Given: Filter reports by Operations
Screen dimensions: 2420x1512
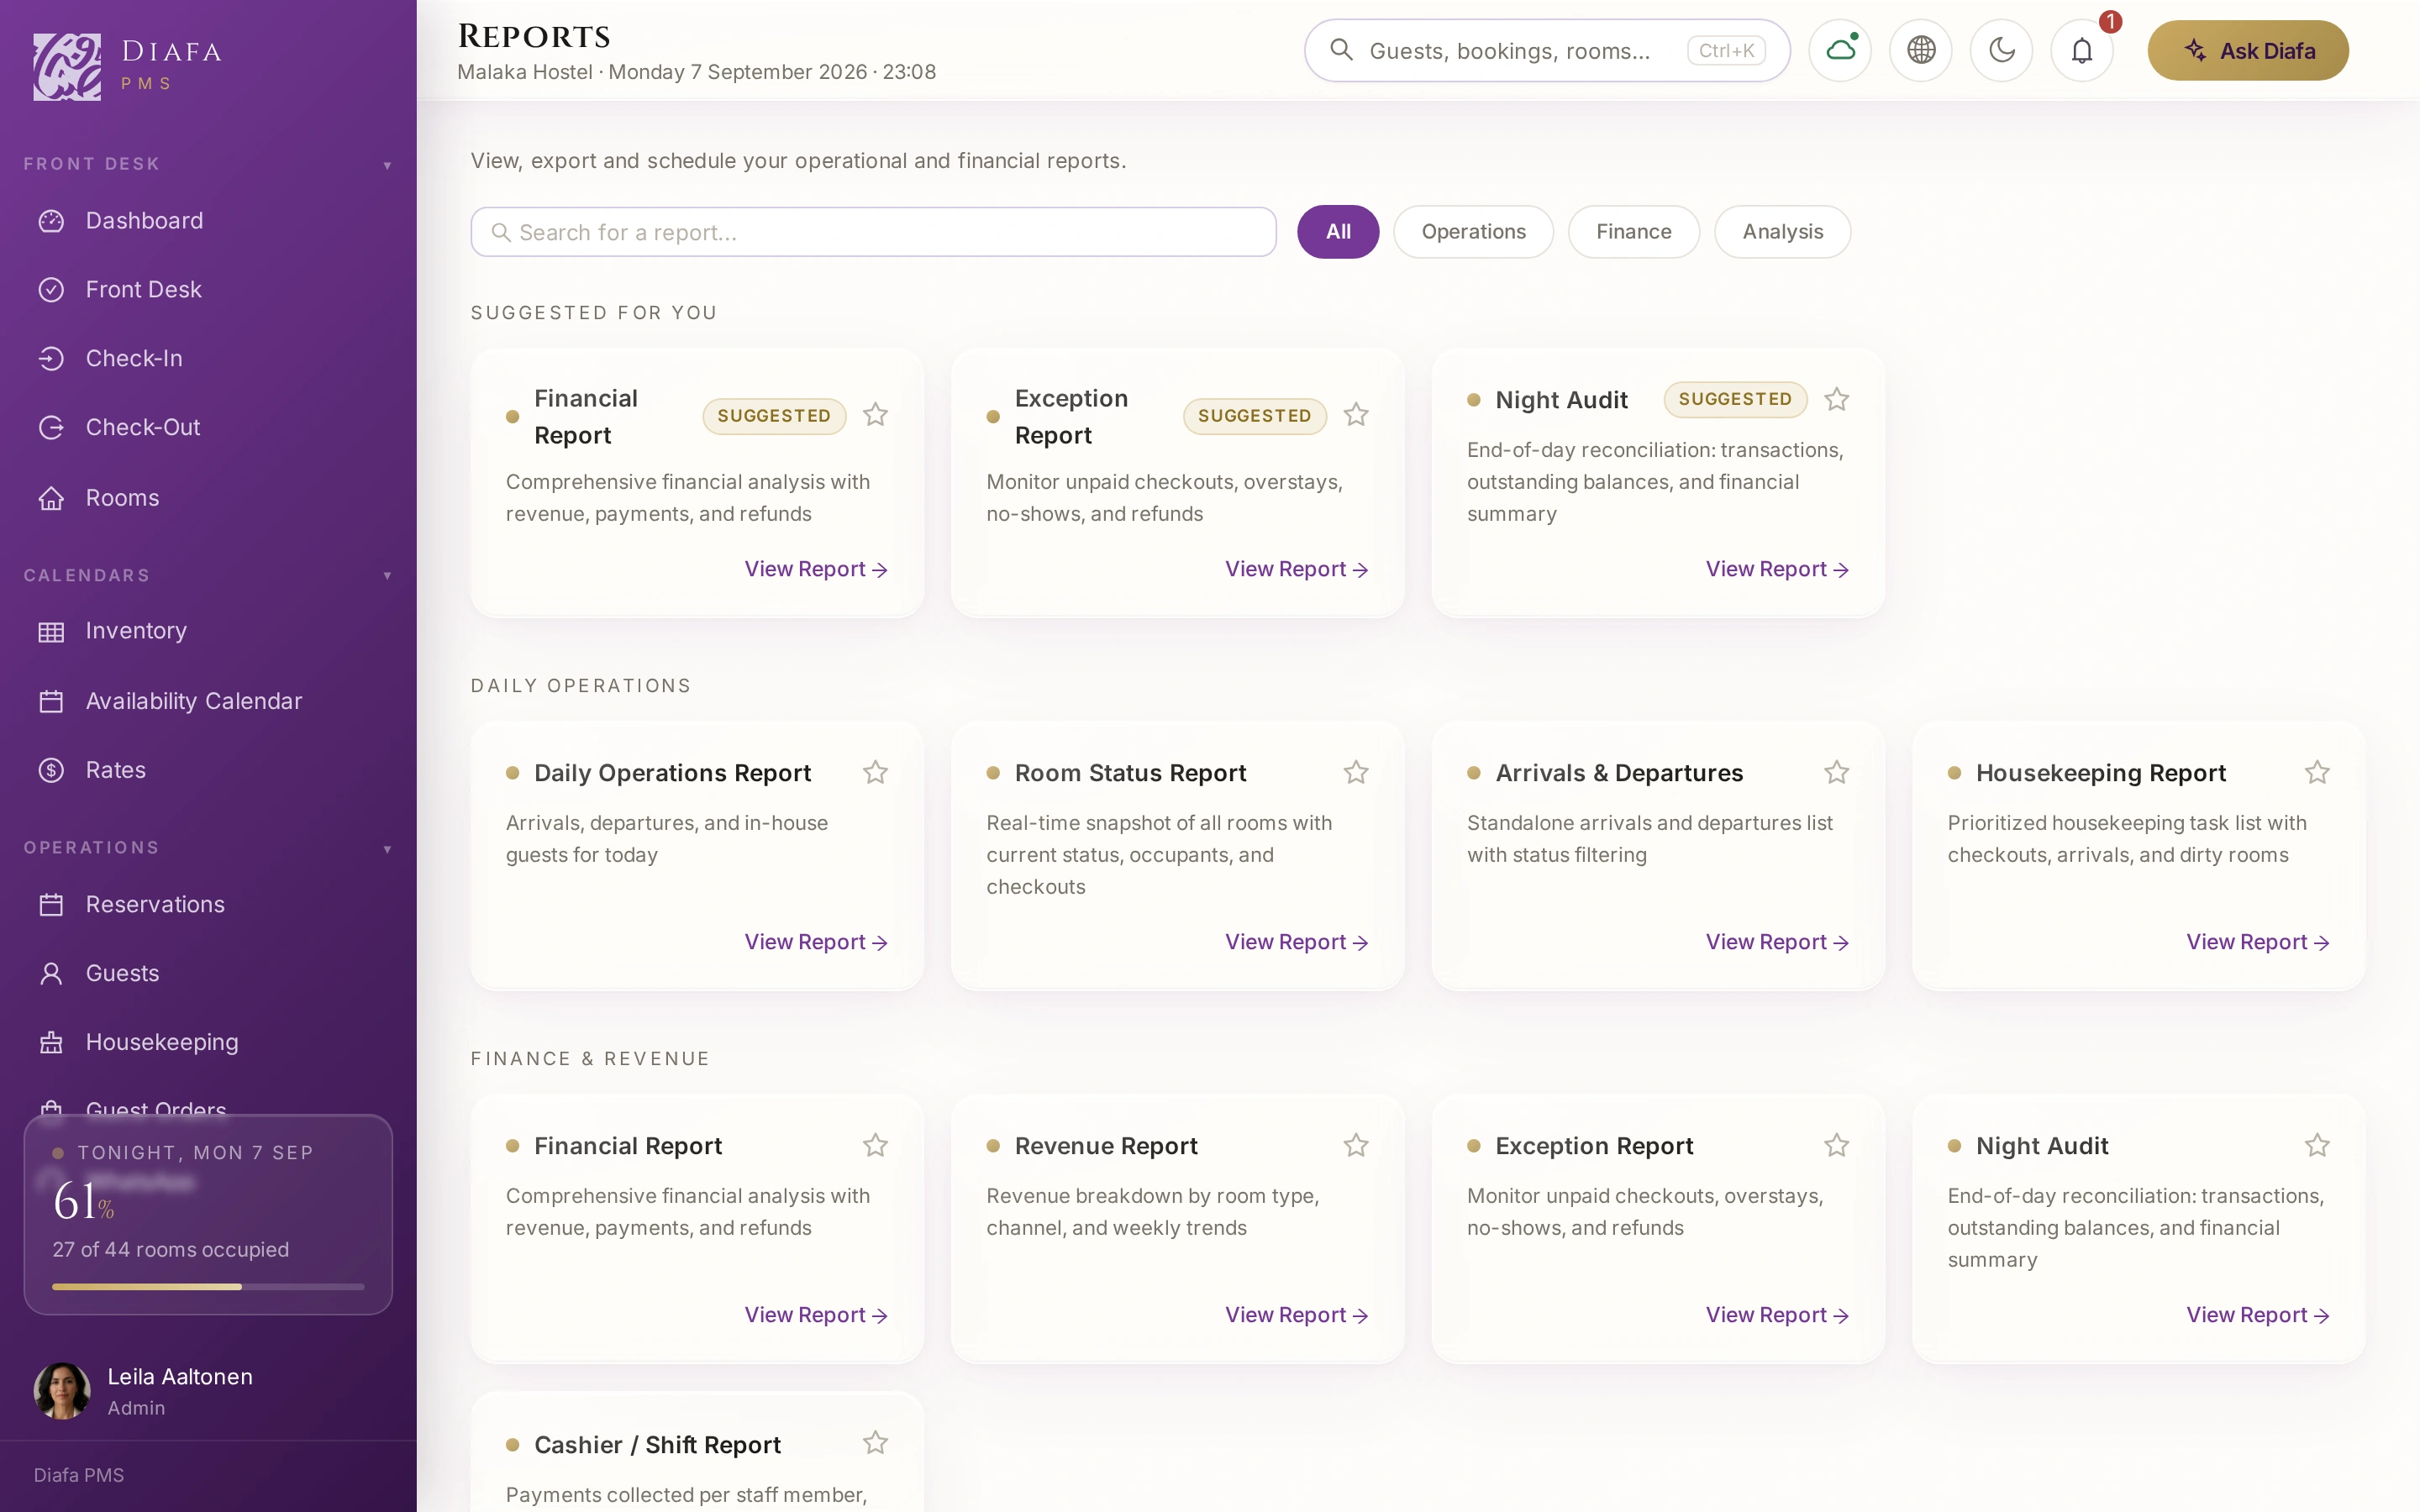Looking at the screenshot, I should pos(1473,232).
